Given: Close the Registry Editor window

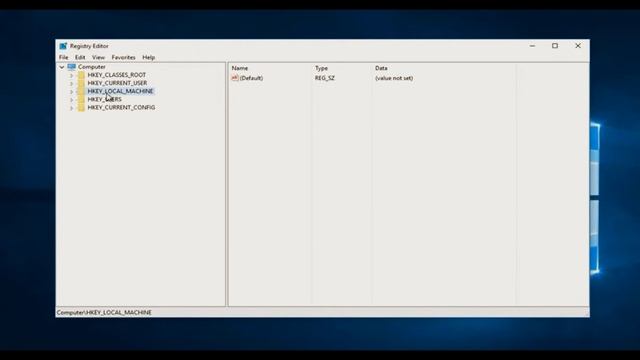Looking at the screenshot, I should pos(578,46).
